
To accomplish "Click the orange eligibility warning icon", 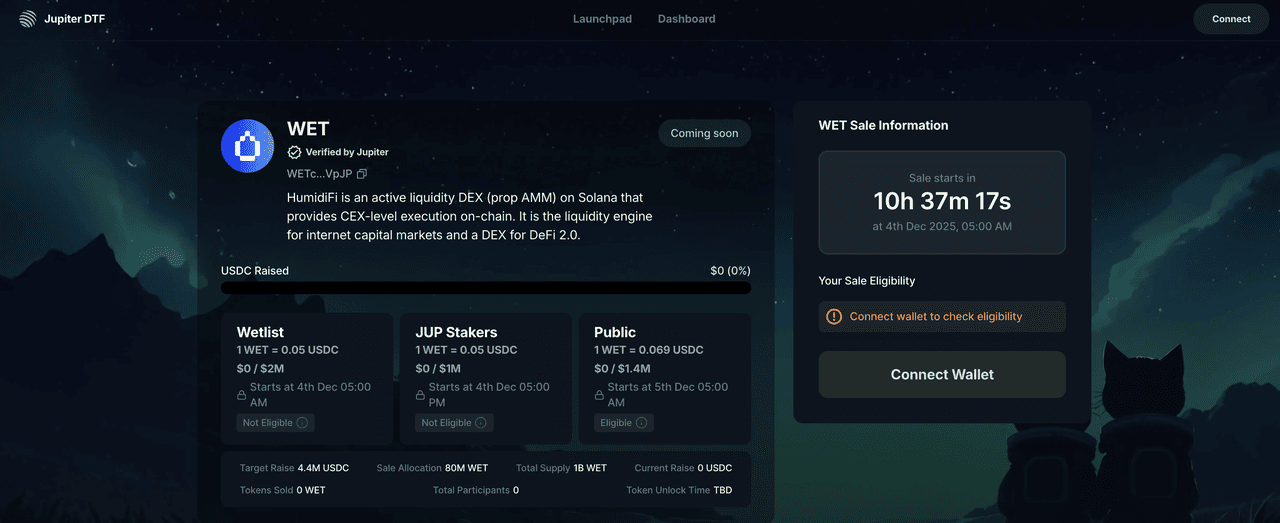I will pyautogui.click(x=834, y=317).
